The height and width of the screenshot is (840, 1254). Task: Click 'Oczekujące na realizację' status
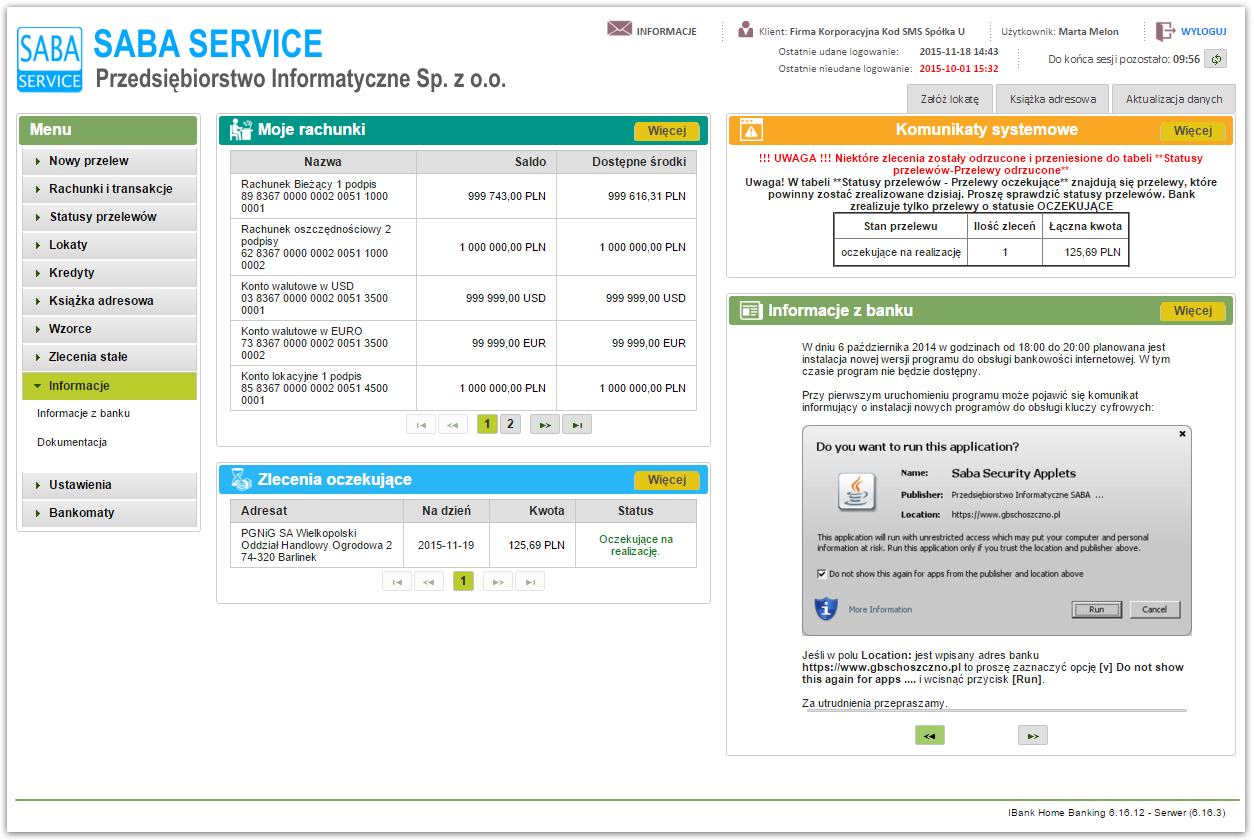pos(636,545)
